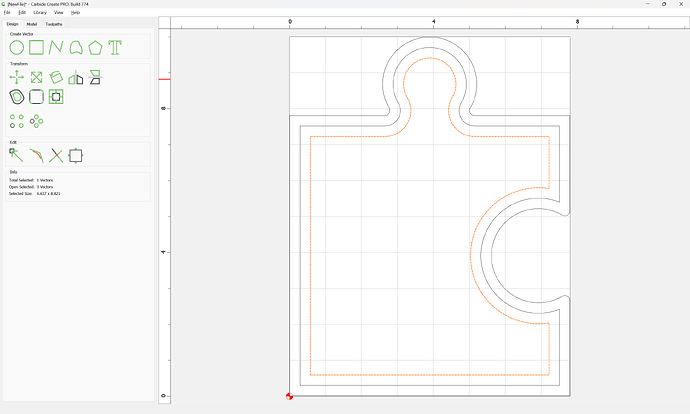The width and height of the screenshot is (690, 414).
Task: Open the File menu
Action: [x=6, y=12]
